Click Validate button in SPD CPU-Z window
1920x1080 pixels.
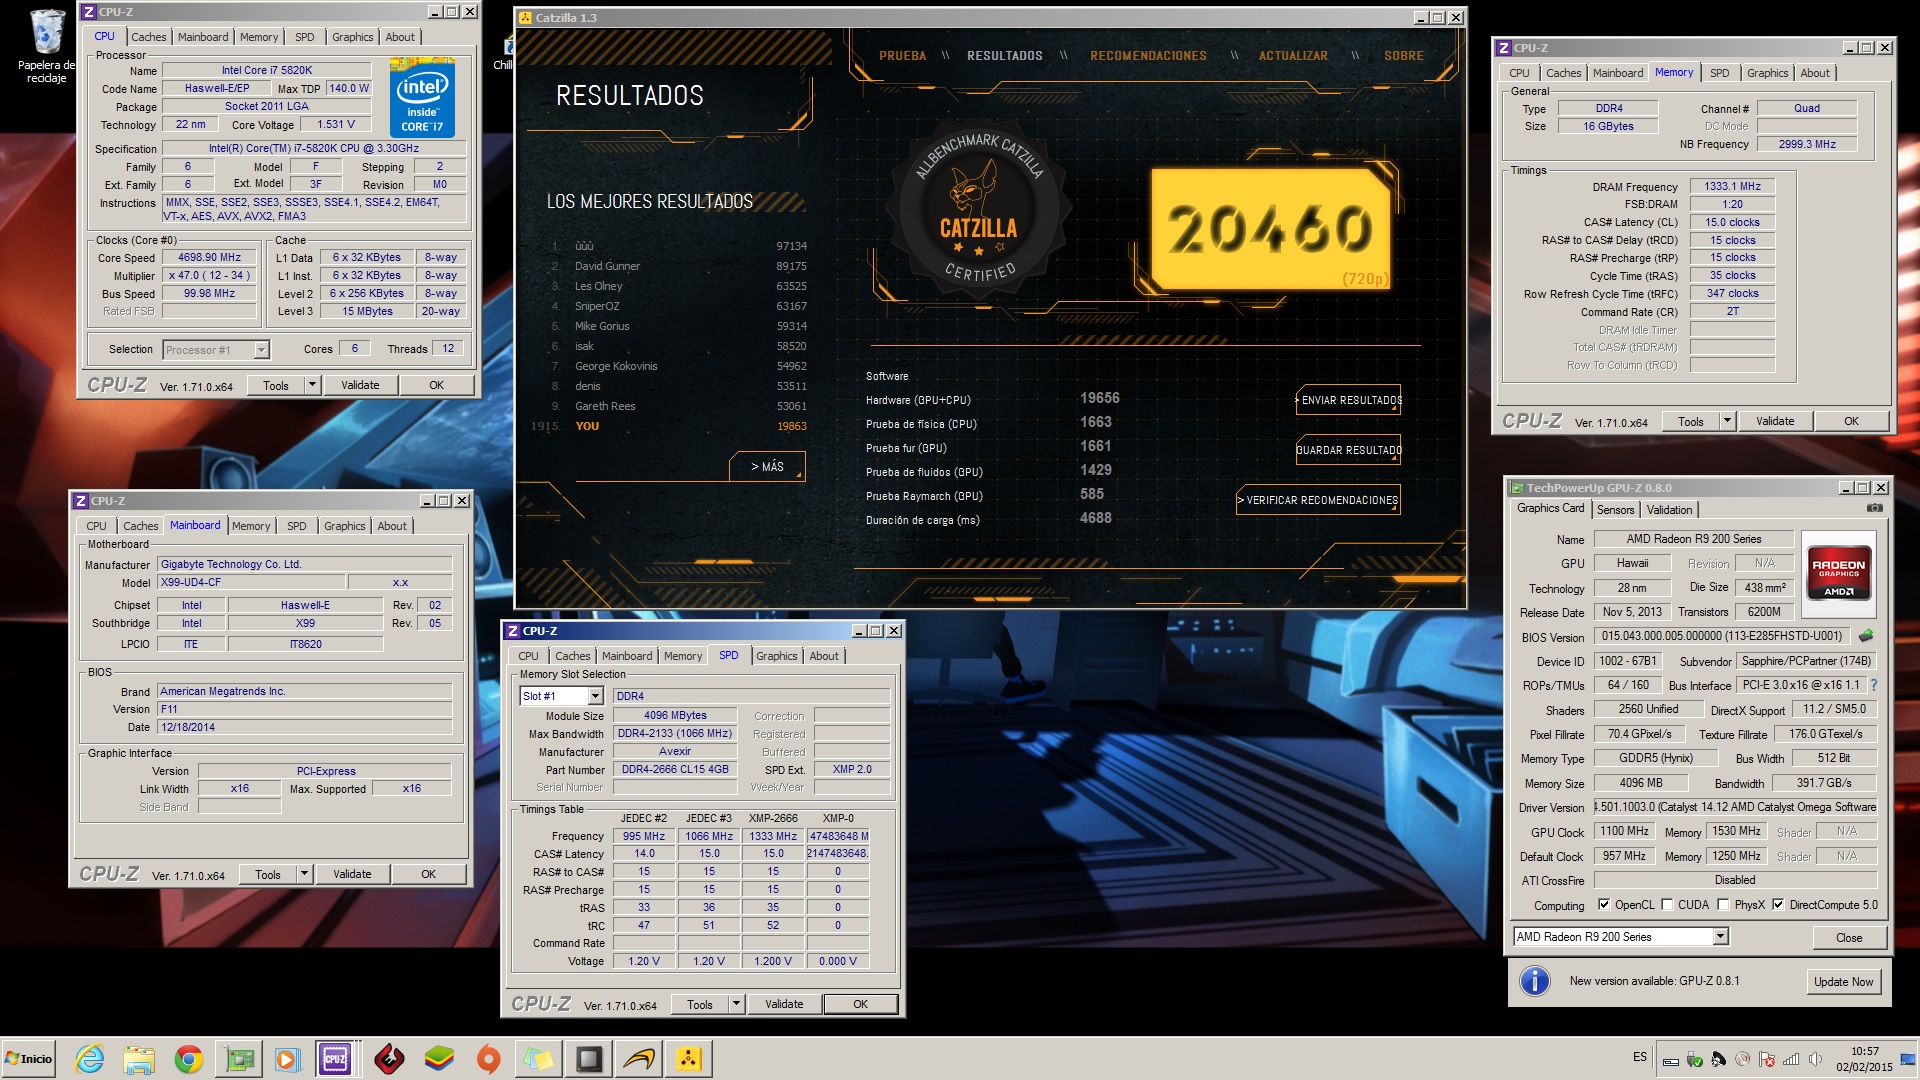tap(784, 1004)
